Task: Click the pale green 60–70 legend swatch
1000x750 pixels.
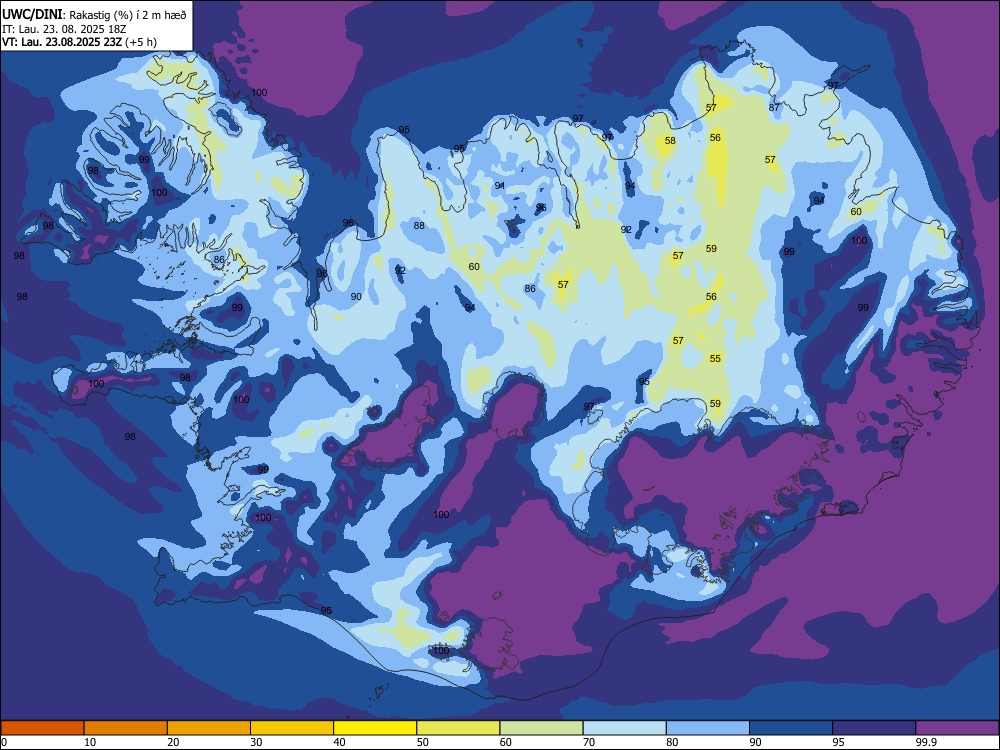Action: 541,727
